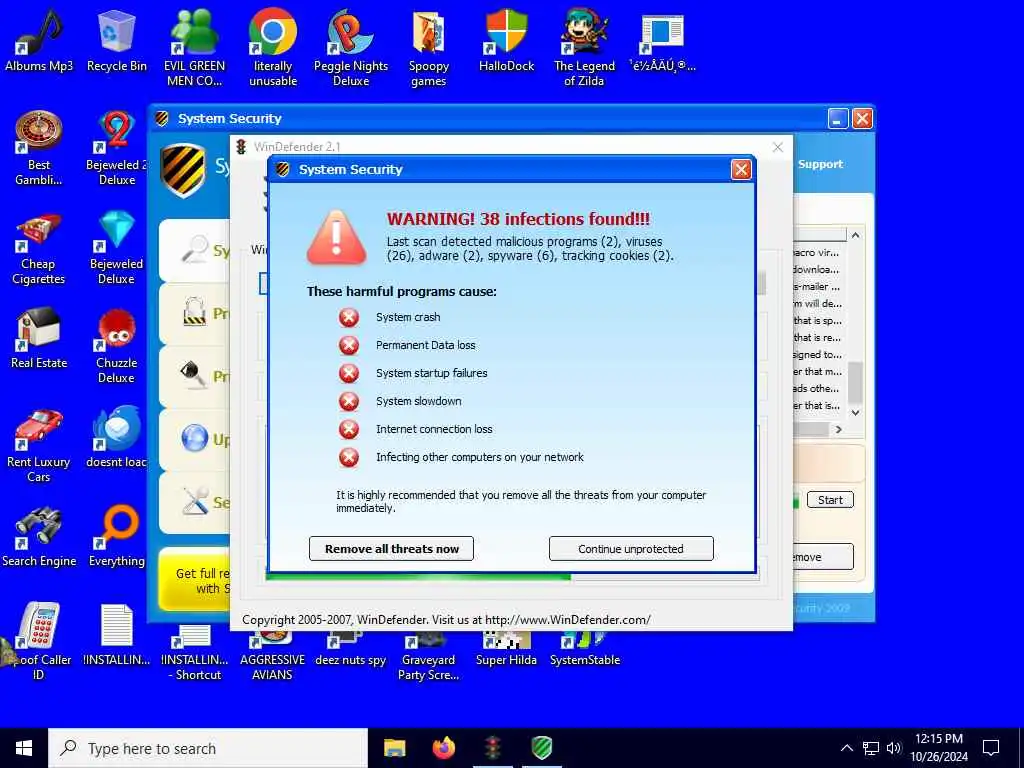Select the globe update sidebar tab
The image size is (1024, 768).
coord(195,440)
